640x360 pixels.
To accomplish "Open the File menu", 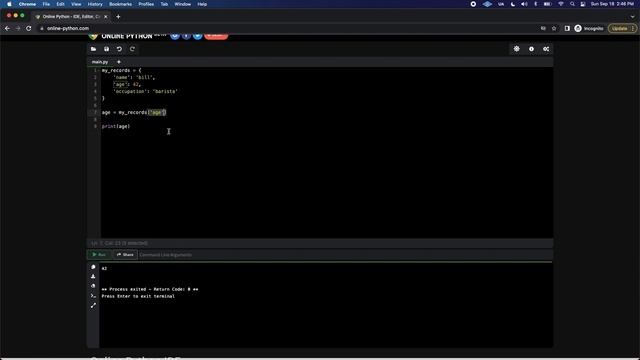I will (46, 4).
